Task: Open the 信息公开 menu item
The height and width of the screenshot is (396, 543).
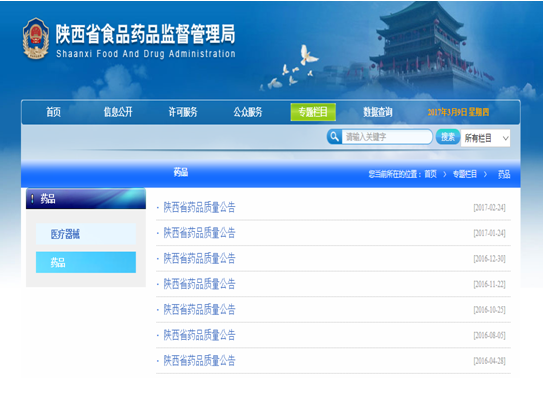Action: [118, 112]
